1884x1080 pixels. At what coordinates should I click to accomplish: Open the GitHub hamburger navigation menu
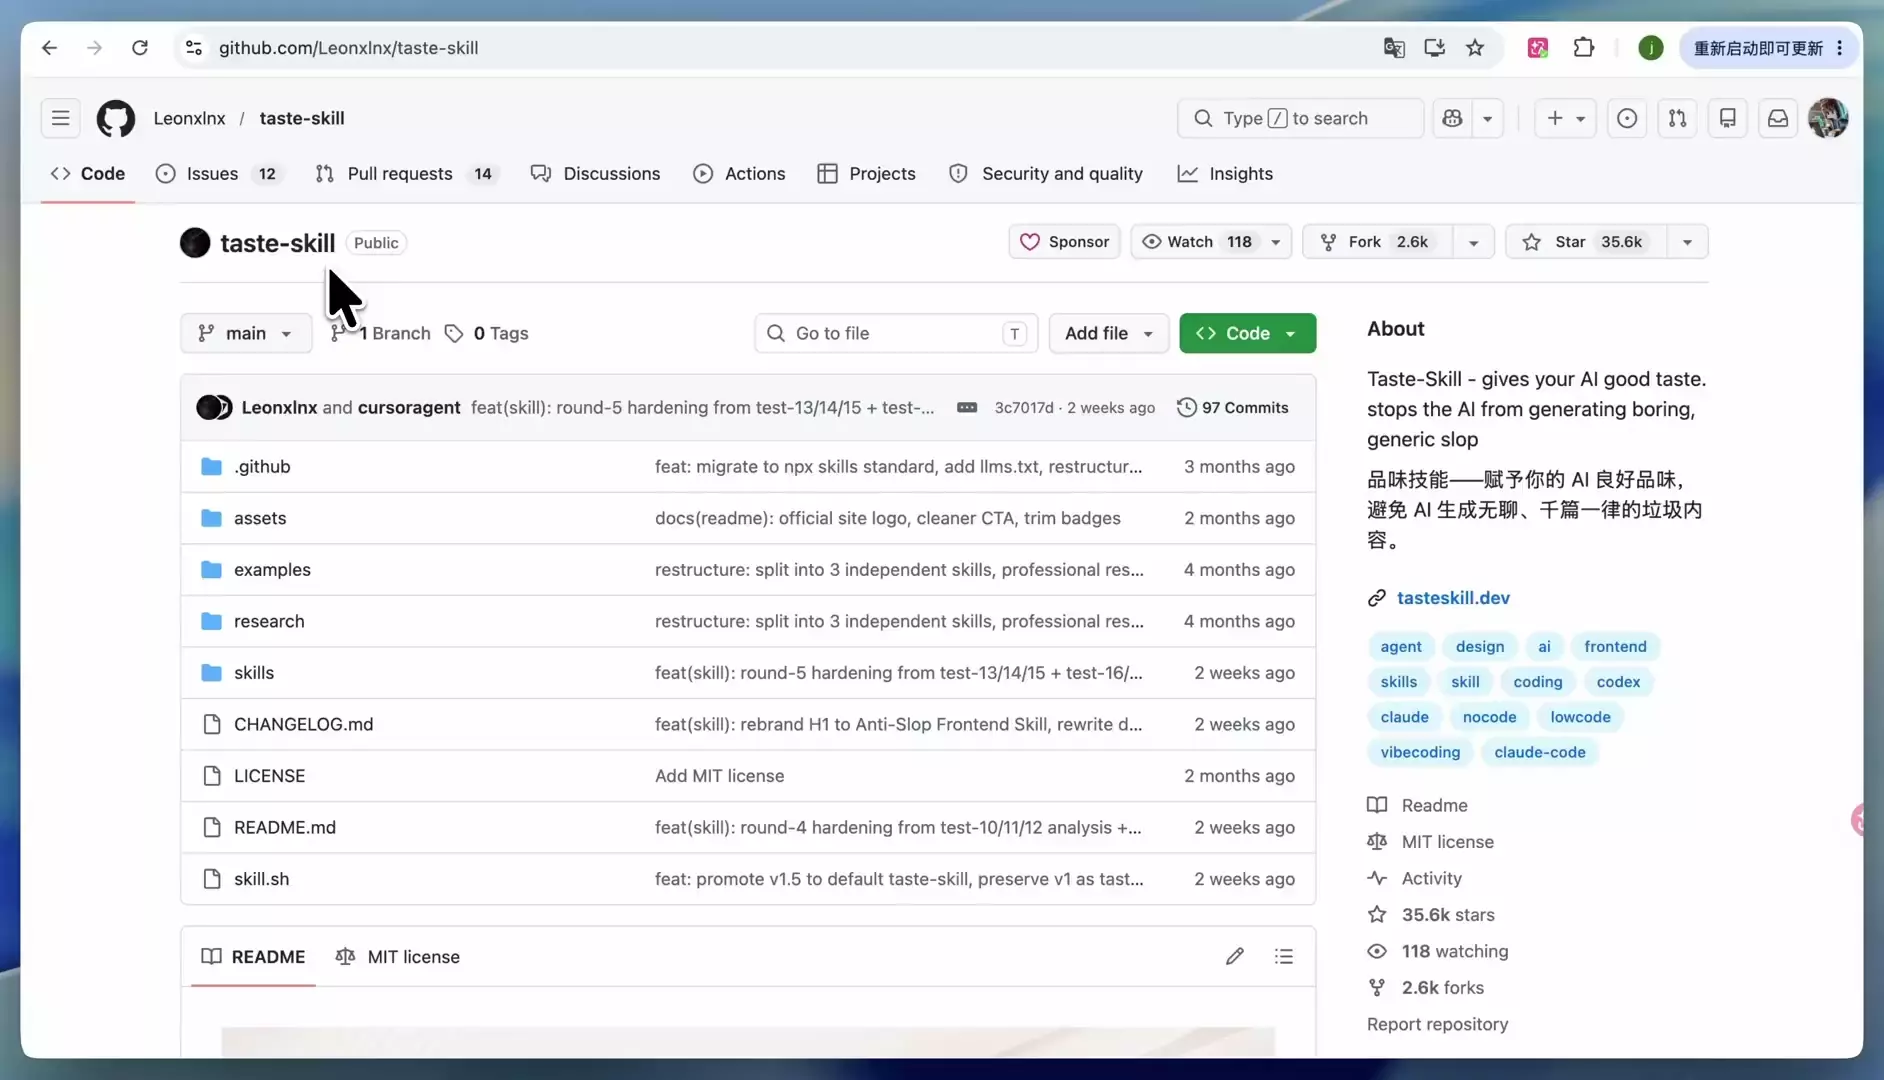coord(61,118)
